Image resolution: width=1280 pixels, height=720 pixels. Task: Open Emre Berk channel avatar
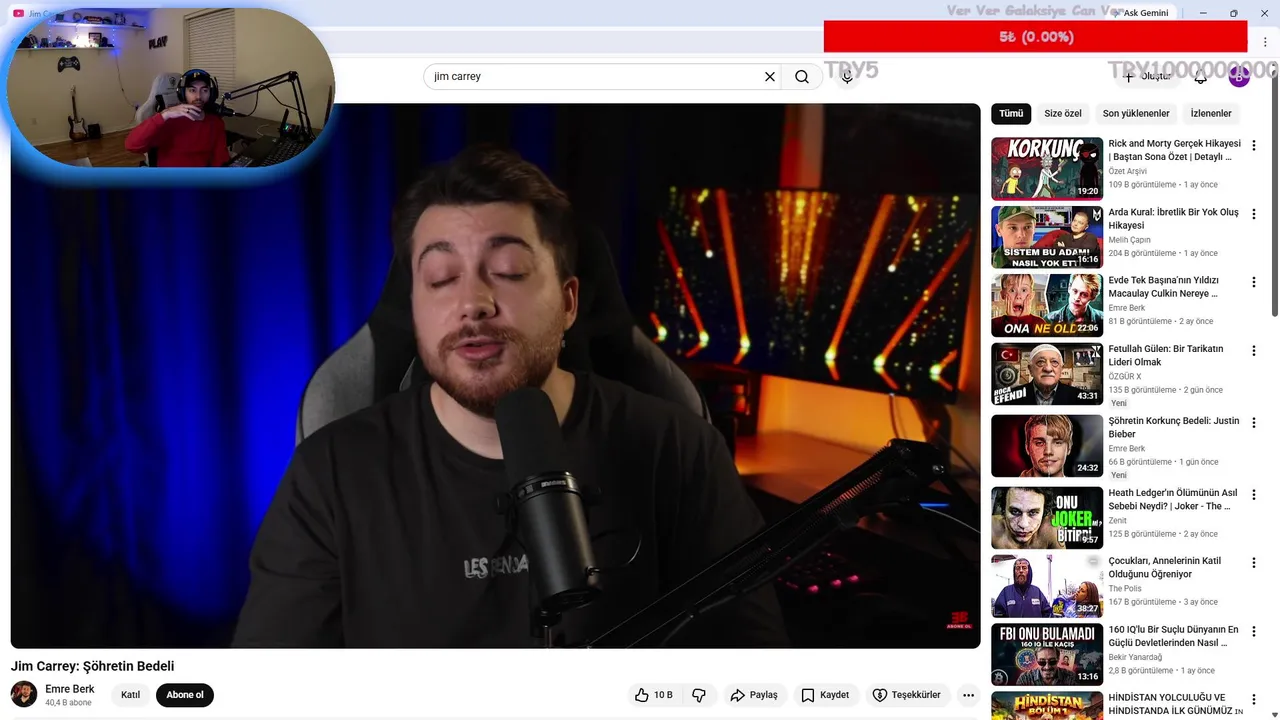[24, 694]
